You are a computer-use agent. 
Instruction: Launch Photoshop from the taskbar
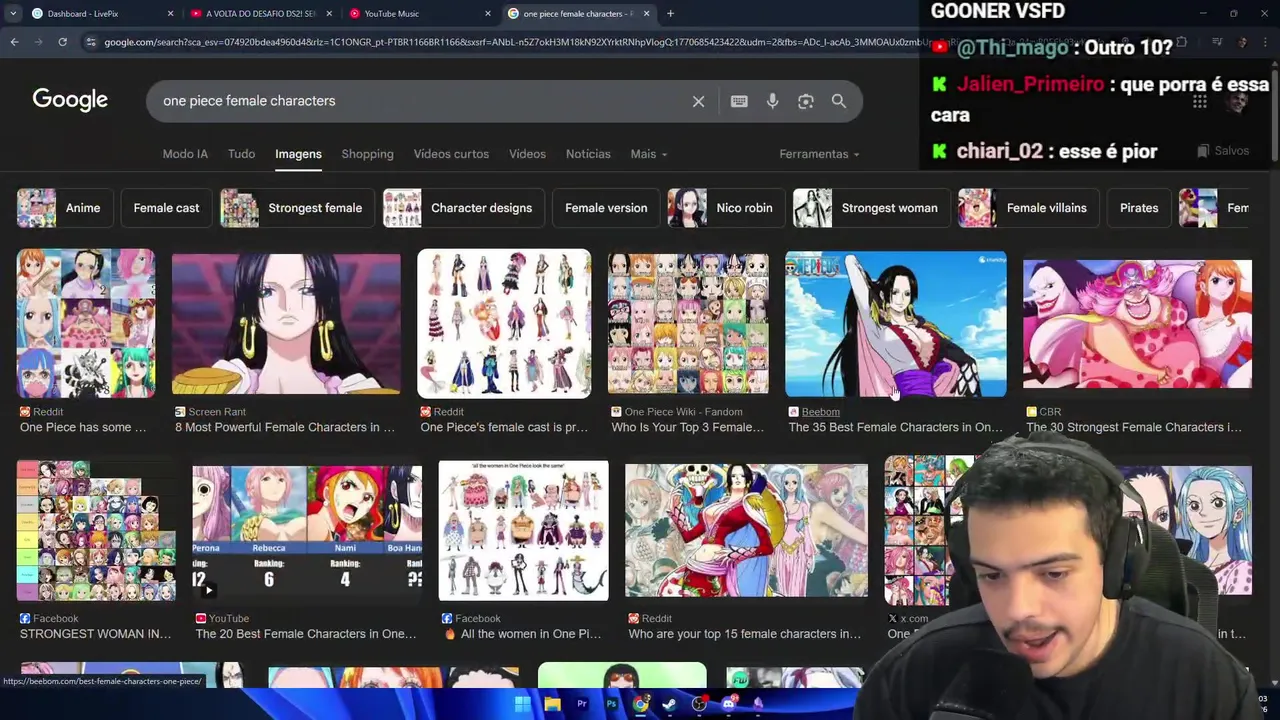click(611, 704)
